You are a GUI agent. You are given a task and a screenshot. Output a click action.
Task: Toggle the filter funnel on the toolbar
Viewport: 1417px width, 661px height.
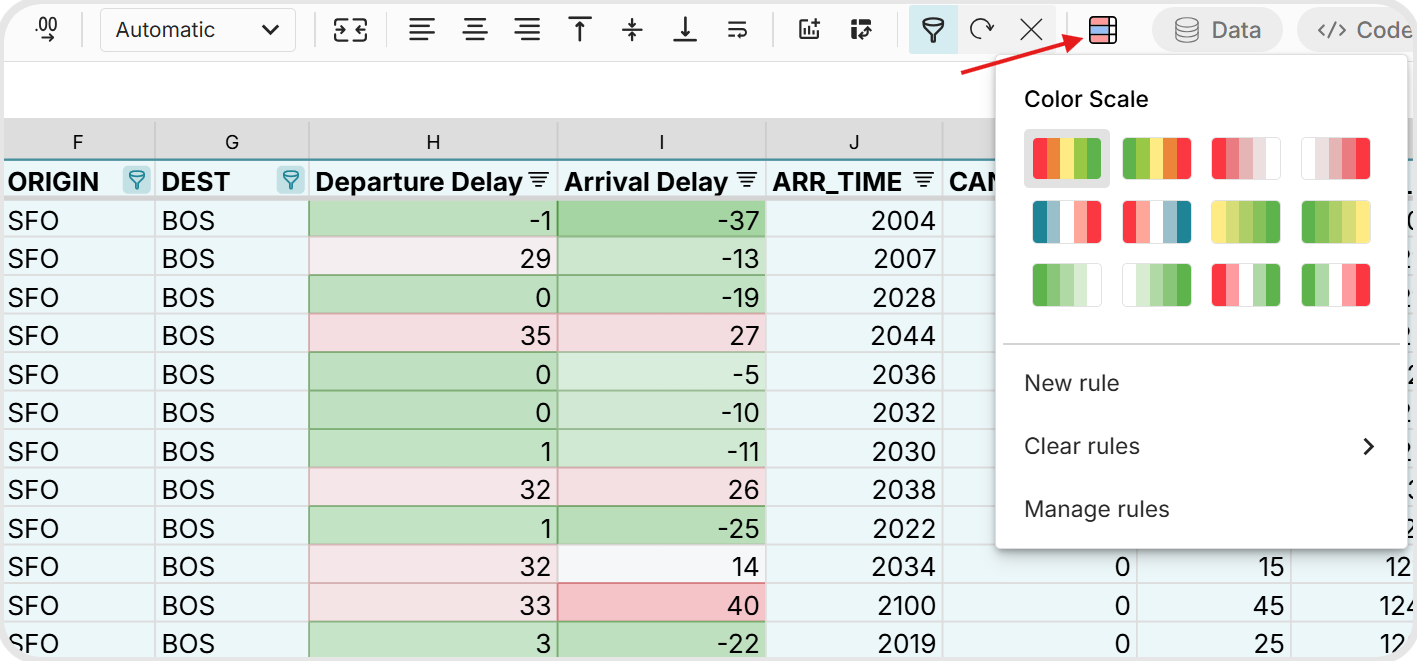[932, 29]
